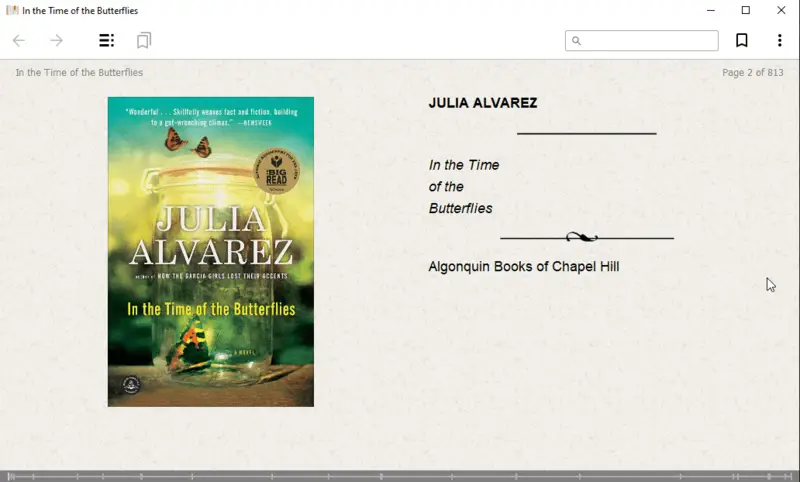Go forward with the right arrow
The width and height of the screenshot is (800, 482).
(56, 41)
